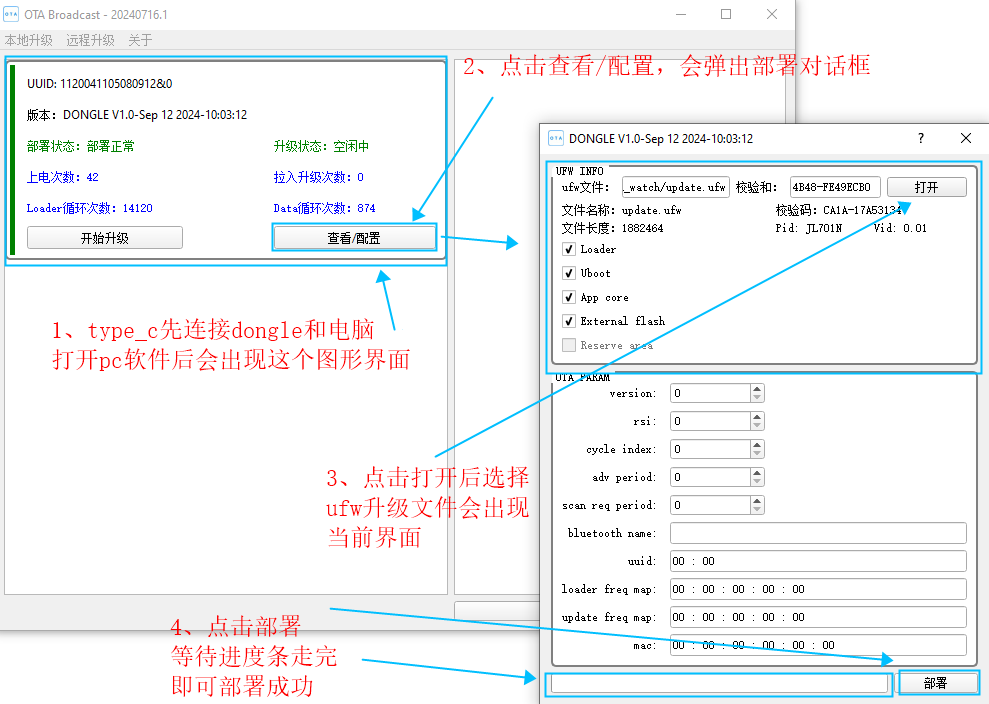Click the 部署状态: 部署正常 status text
989x704 pixels.
(81, 146)
